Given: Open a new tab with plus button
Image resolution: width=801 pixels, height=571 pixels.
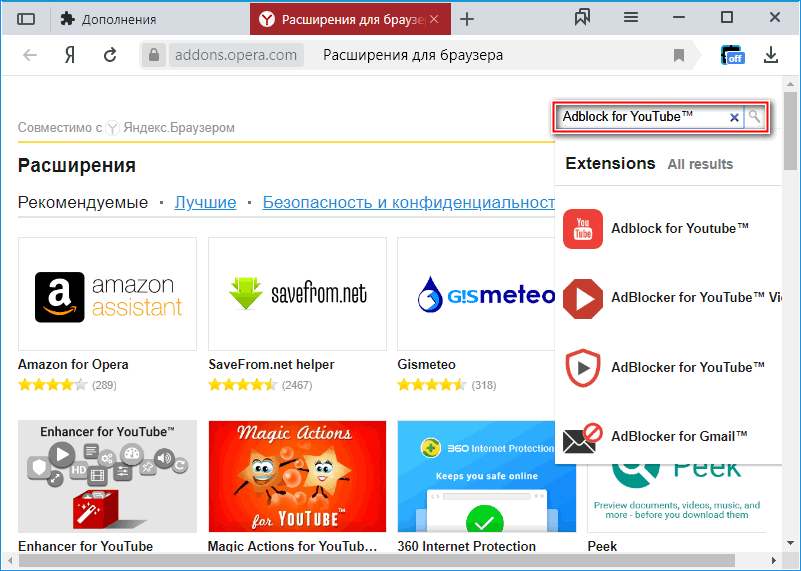Looking at the screenshot, I should click(467, 19).
